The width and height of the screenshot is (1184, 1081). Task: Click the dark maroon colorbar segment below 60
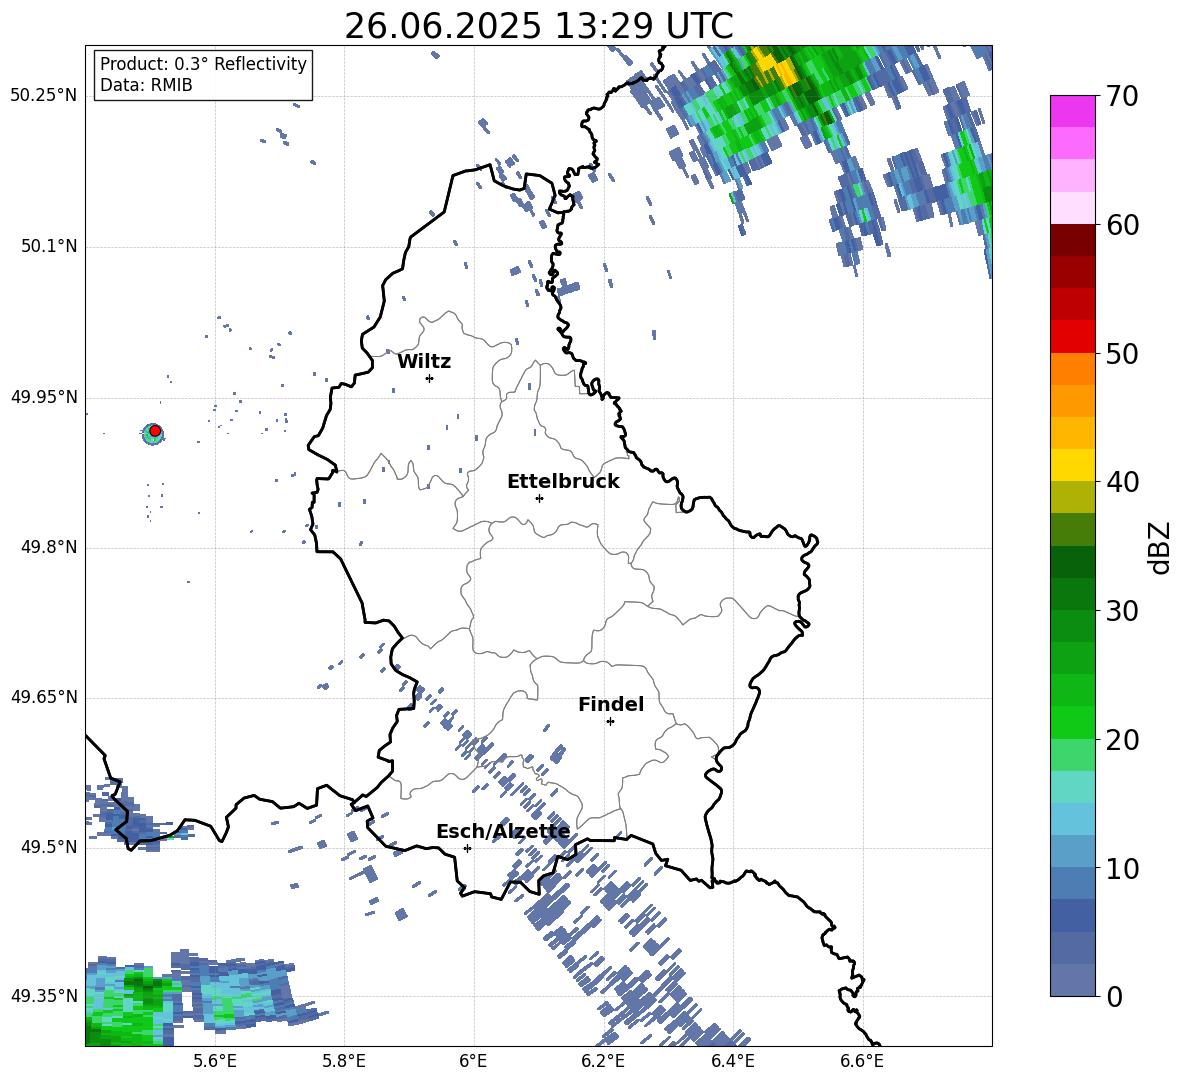coord(1072,240)
